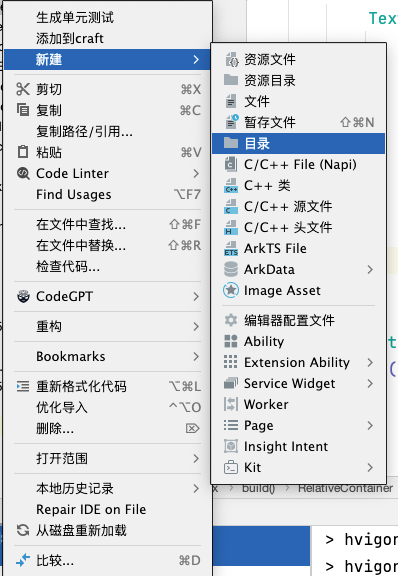
Task: Open the Bookmarks submenu chevron
Action: pyautogui.click(x=196, y=356)
